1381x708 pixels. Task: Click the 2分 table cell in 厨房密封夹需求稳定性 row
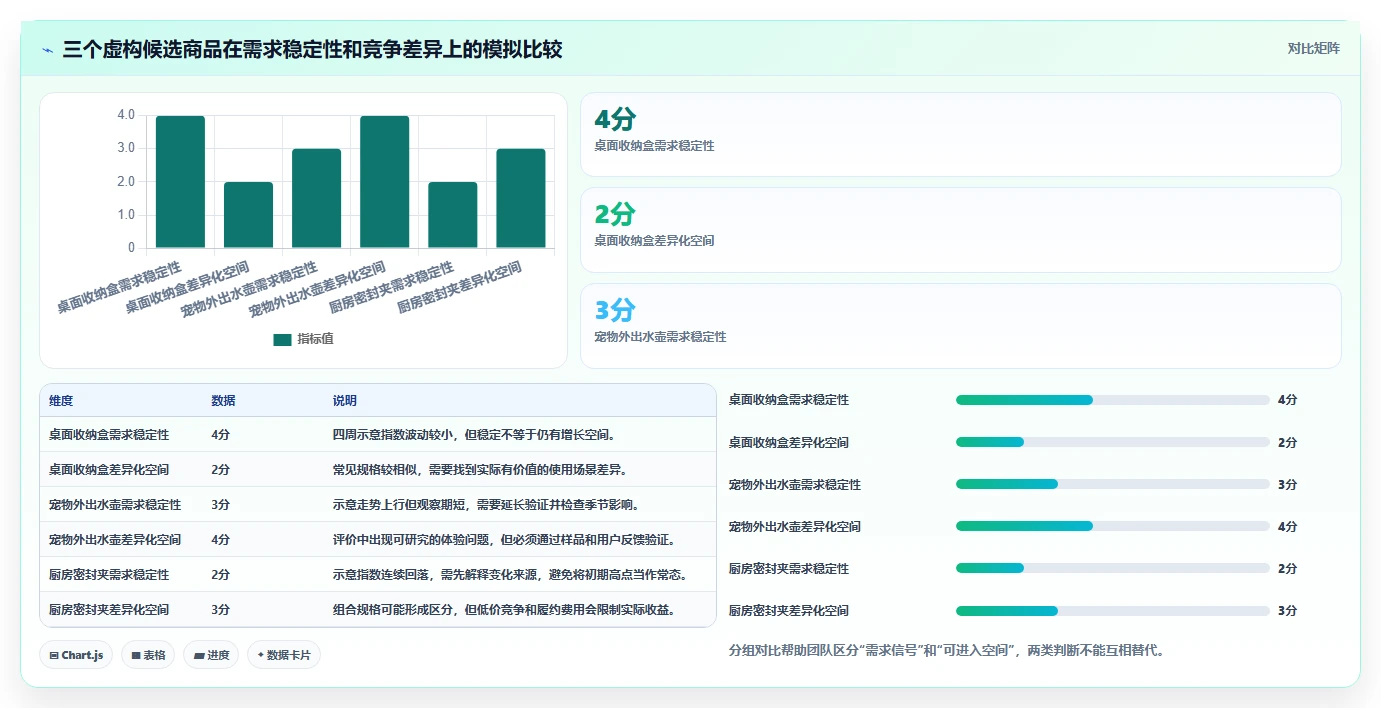(220, 574)
